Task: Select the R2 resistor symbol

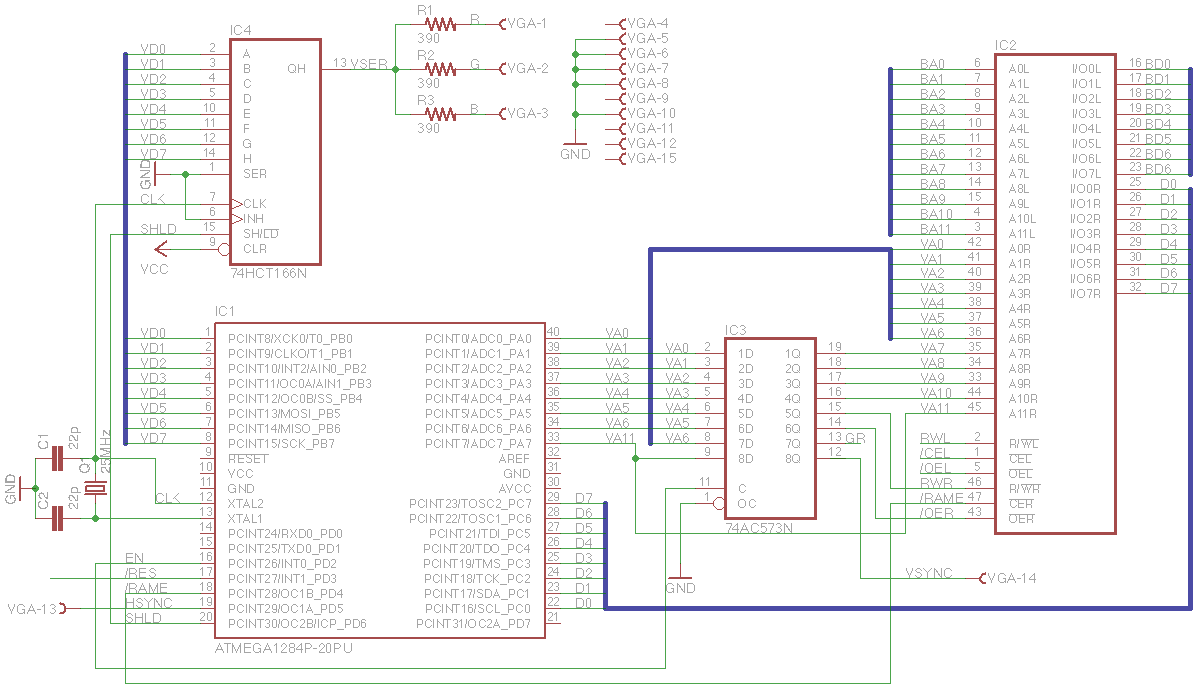Action: click(x=440, y=69)
